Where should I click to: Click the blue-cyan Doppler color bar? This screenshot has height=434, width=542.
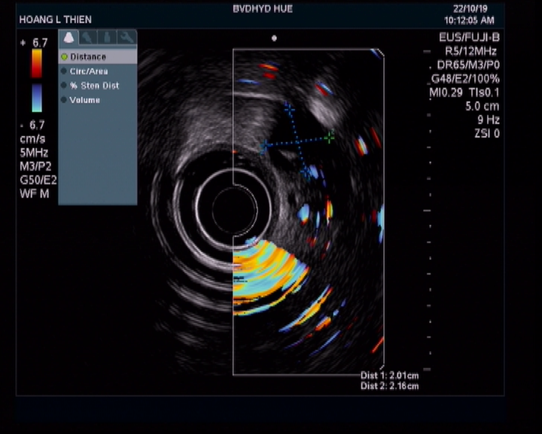(37, 98)
